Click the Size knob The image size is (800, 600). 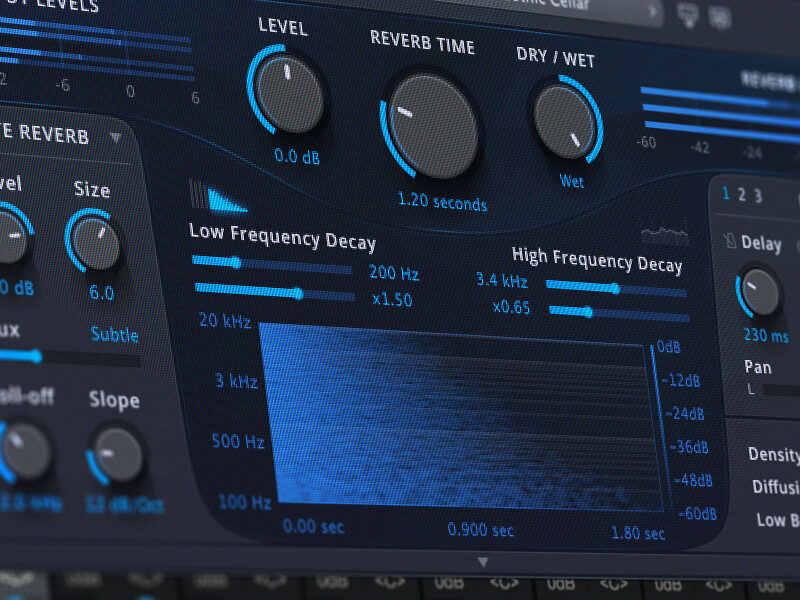coord(95,243)
